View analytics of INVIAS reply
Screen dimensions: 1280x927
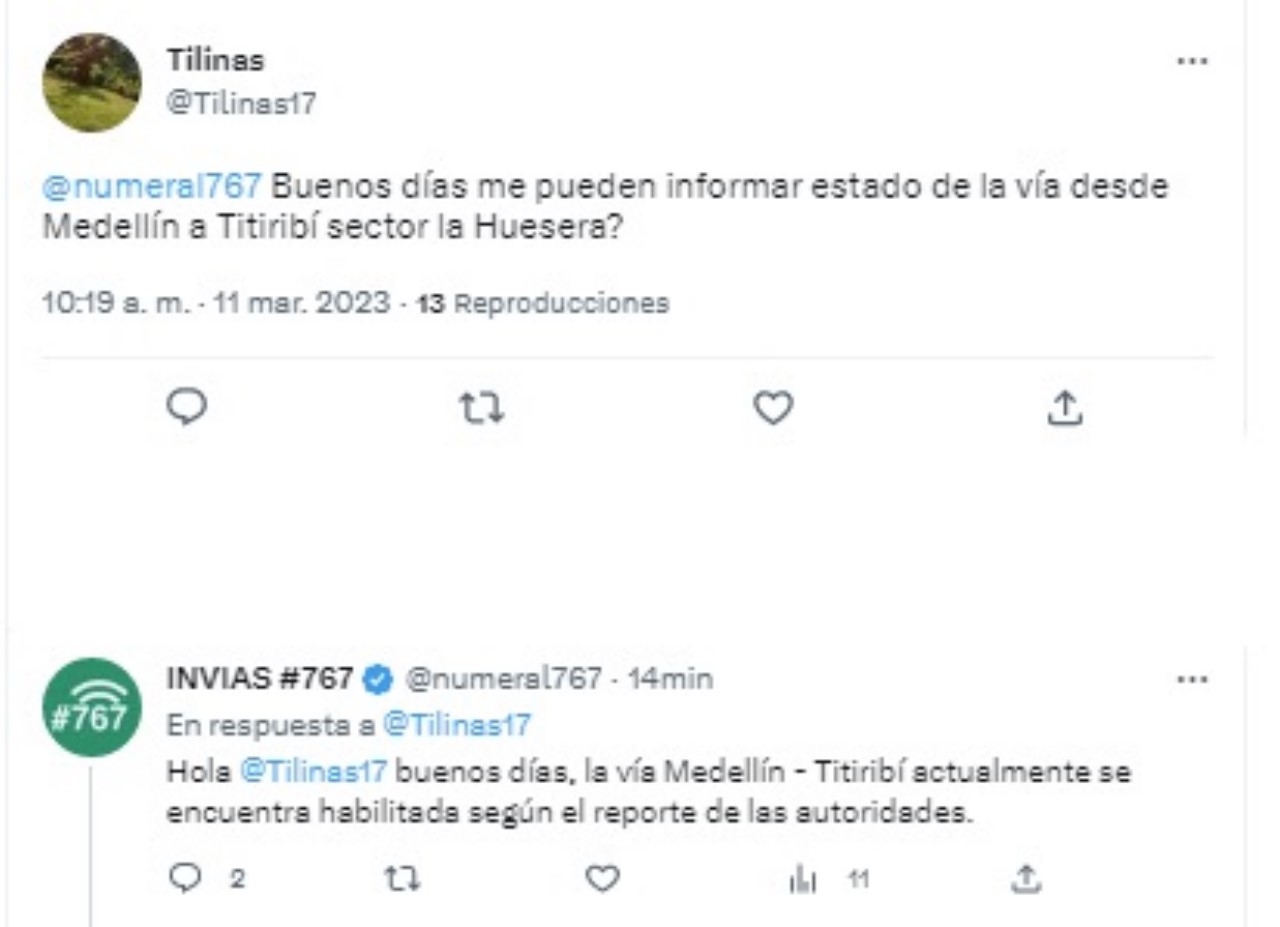pos(803,879)
